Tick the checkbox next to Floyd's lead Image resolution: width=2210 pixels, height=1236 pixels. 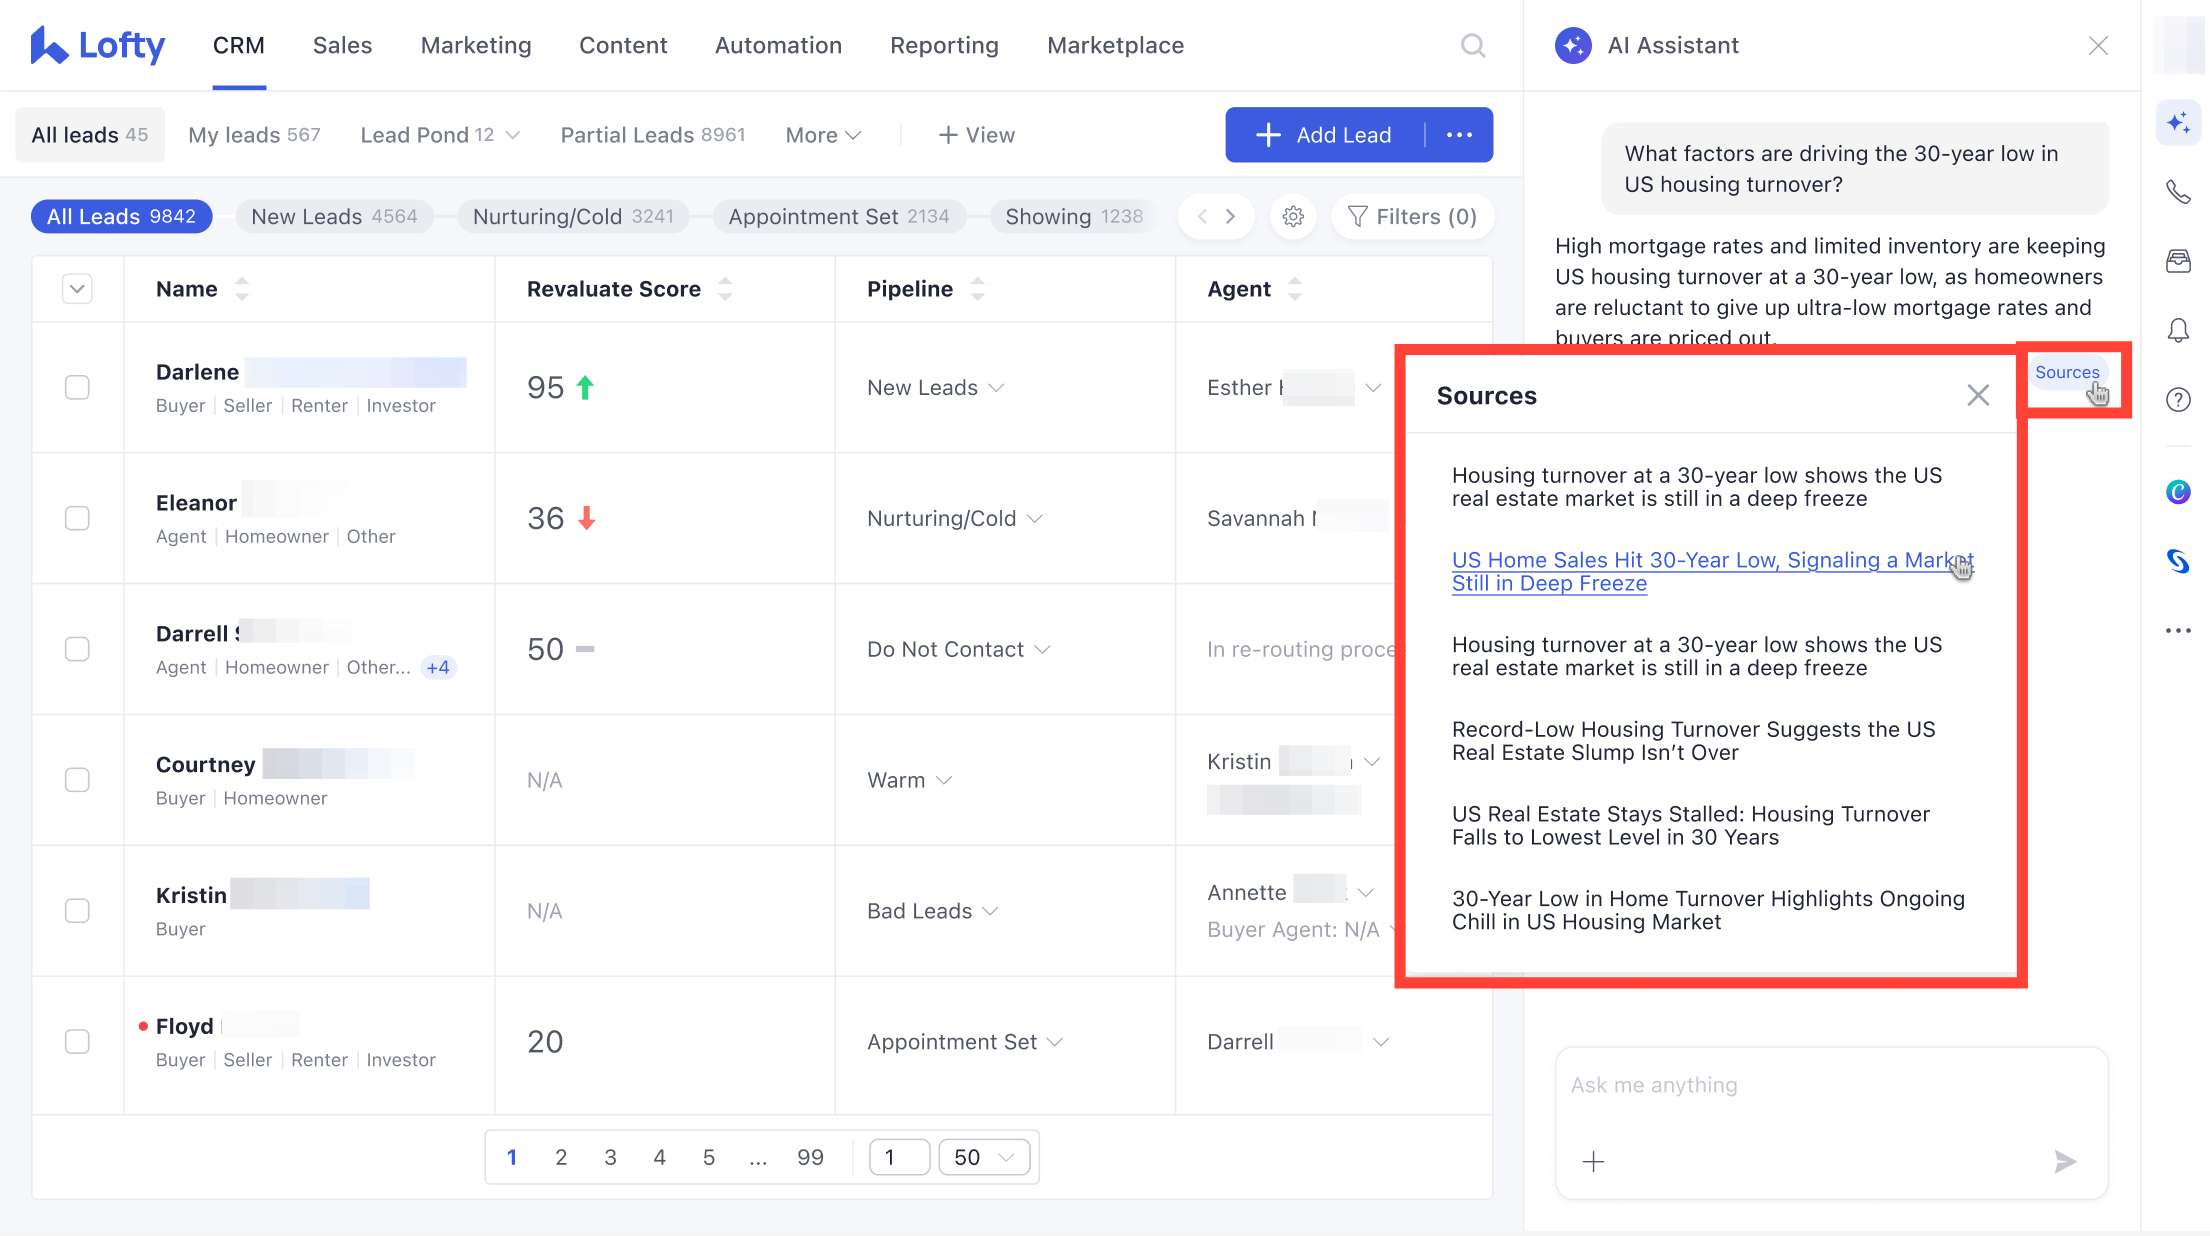coord(77,1041)
